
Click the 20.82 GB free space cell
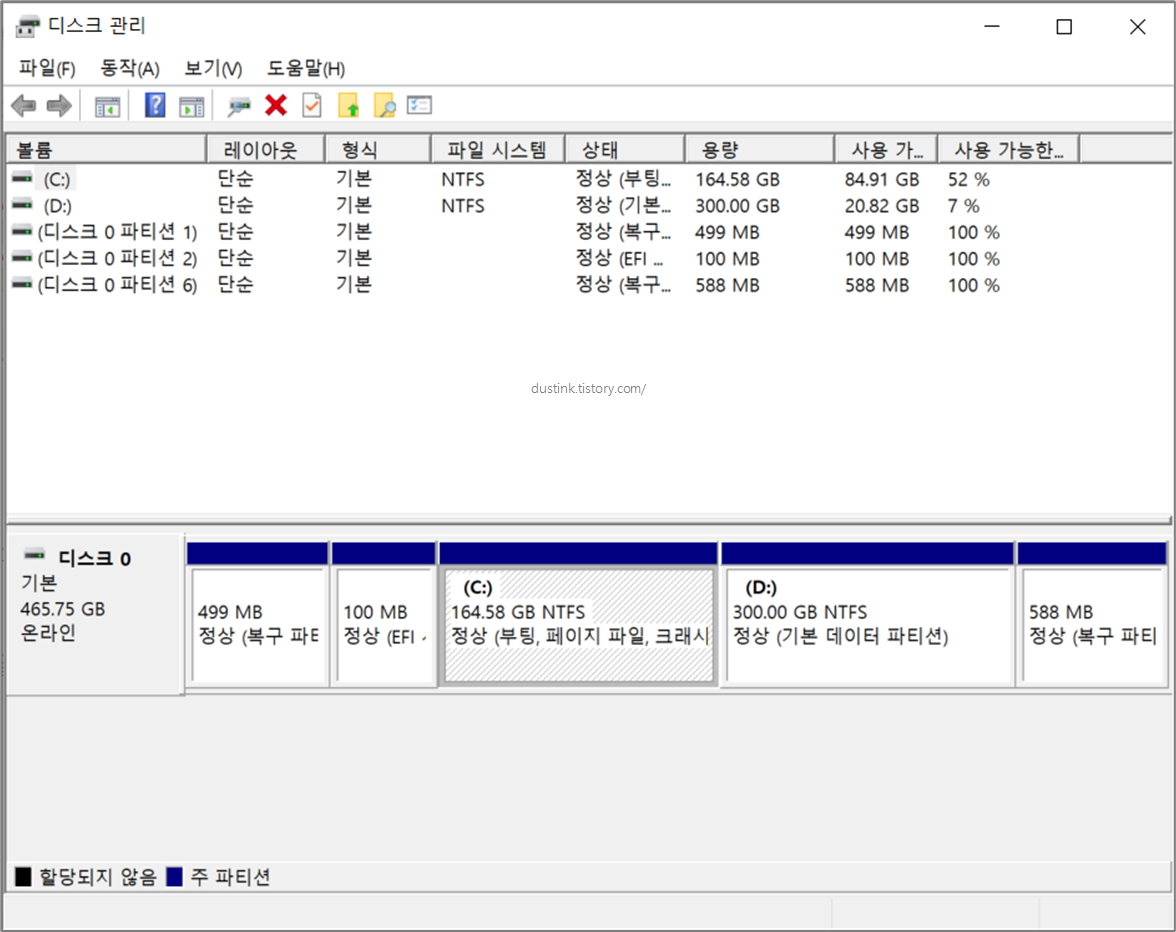pos(881,206)
